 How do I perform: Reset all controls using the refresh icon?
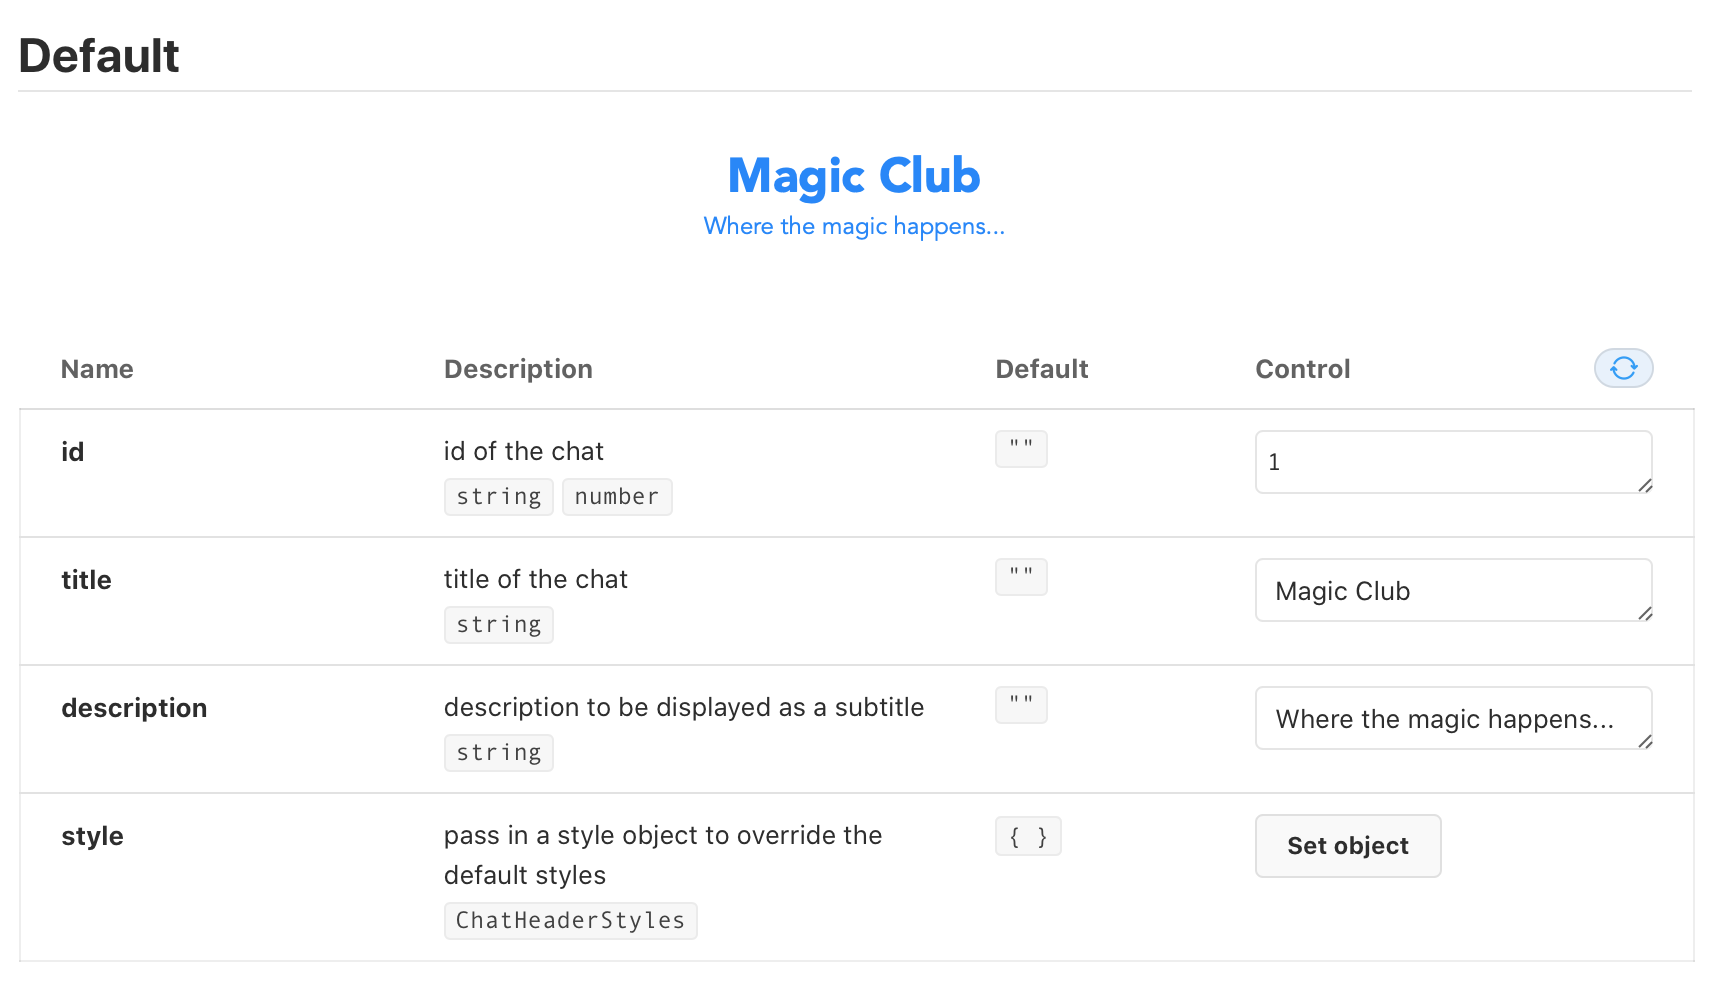click(x=1622, y=368)
